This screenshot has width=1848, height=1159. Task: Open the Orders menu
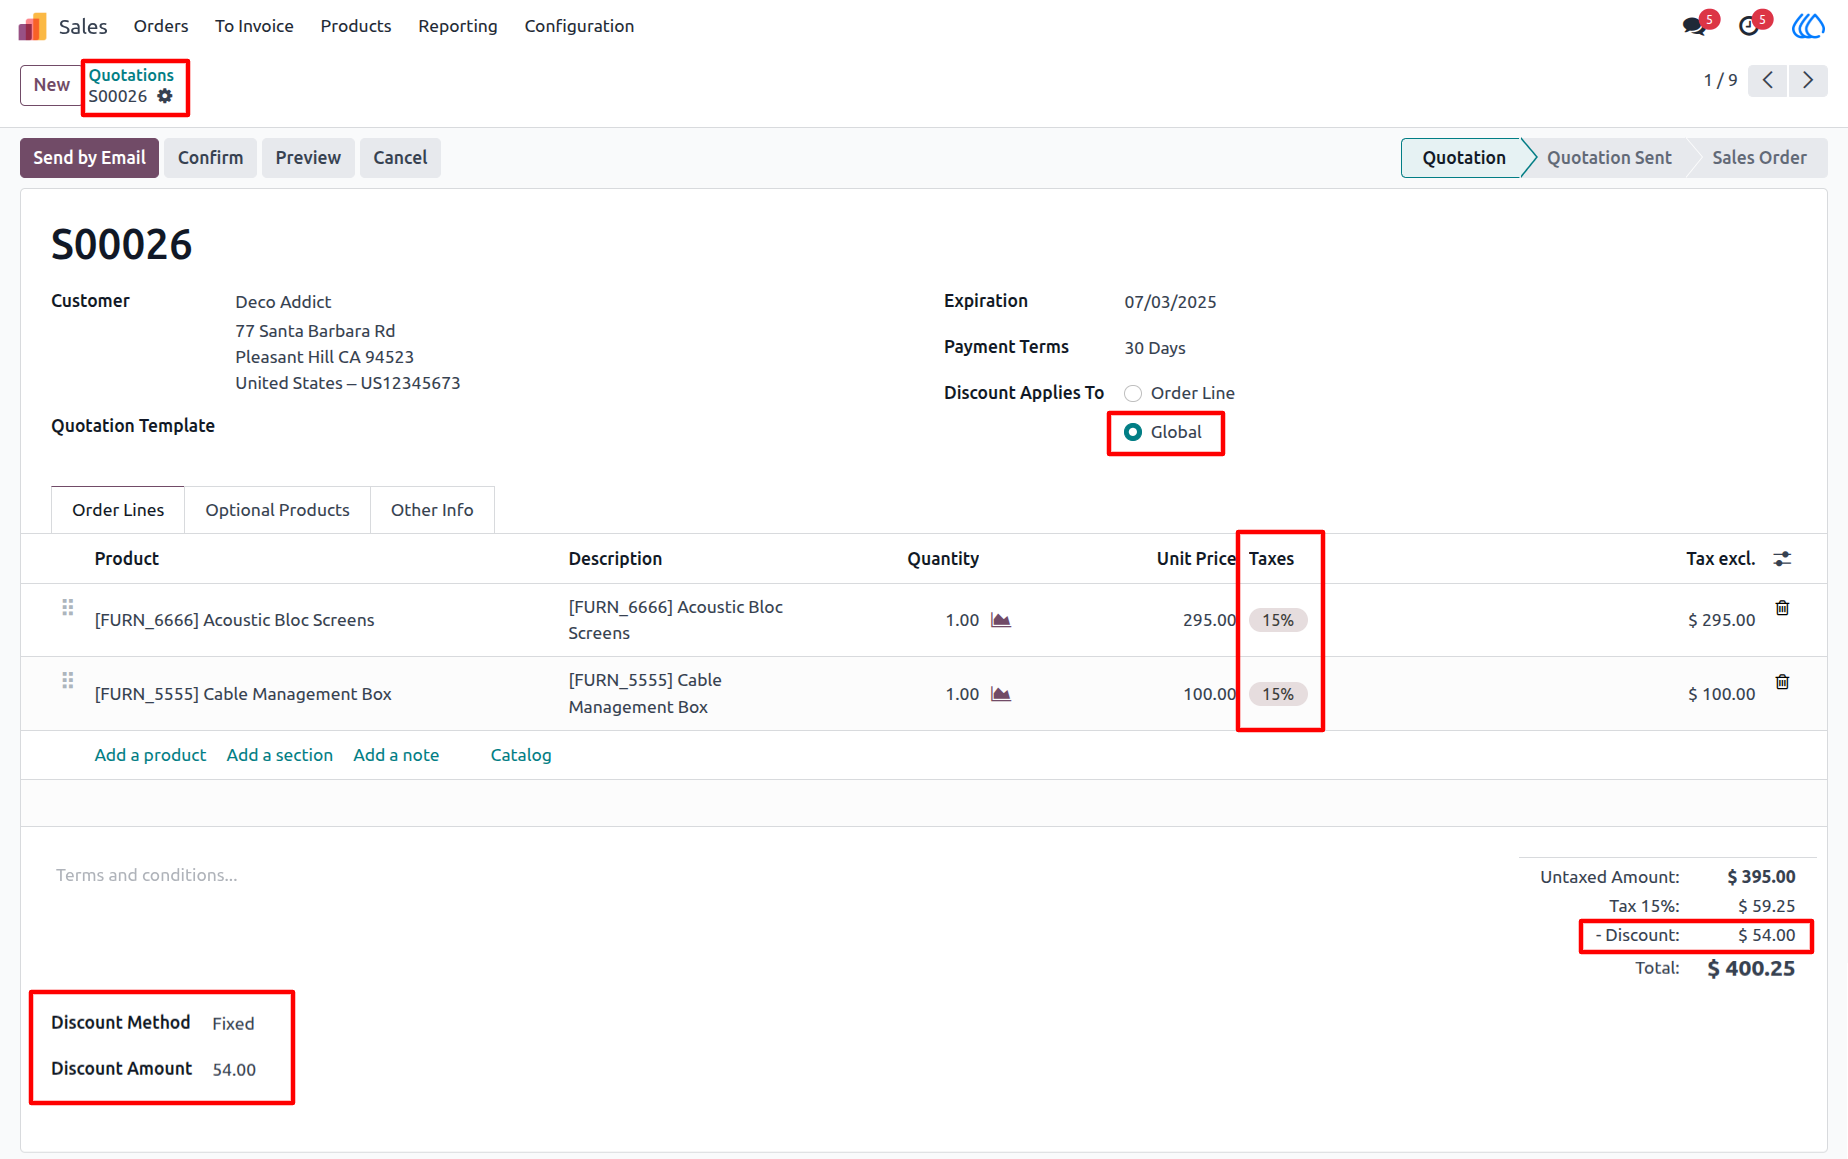(x=161, y=26)
